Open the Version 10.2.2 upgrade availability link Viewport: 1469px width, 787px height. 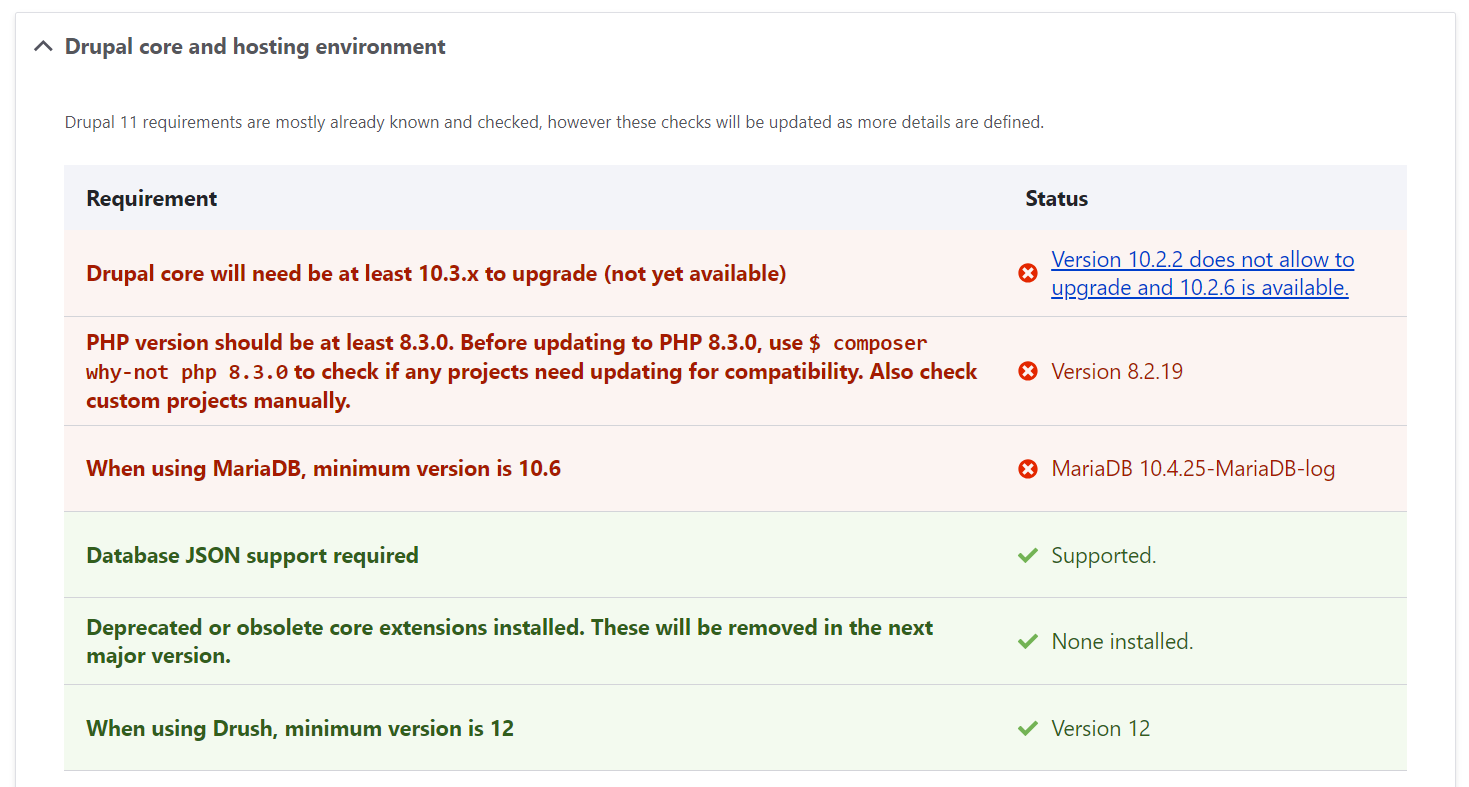[x=1202, y=273]
